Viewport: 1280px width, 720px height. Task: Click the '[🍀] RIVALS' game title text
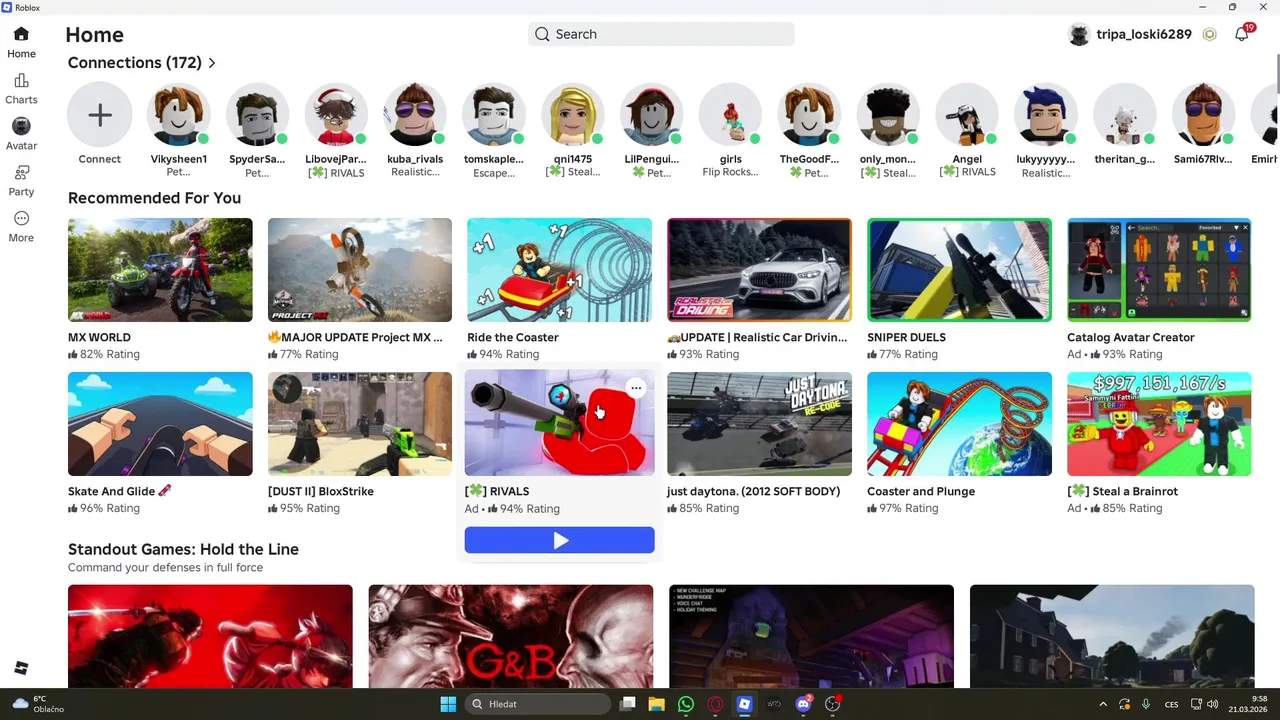[497, 491]
